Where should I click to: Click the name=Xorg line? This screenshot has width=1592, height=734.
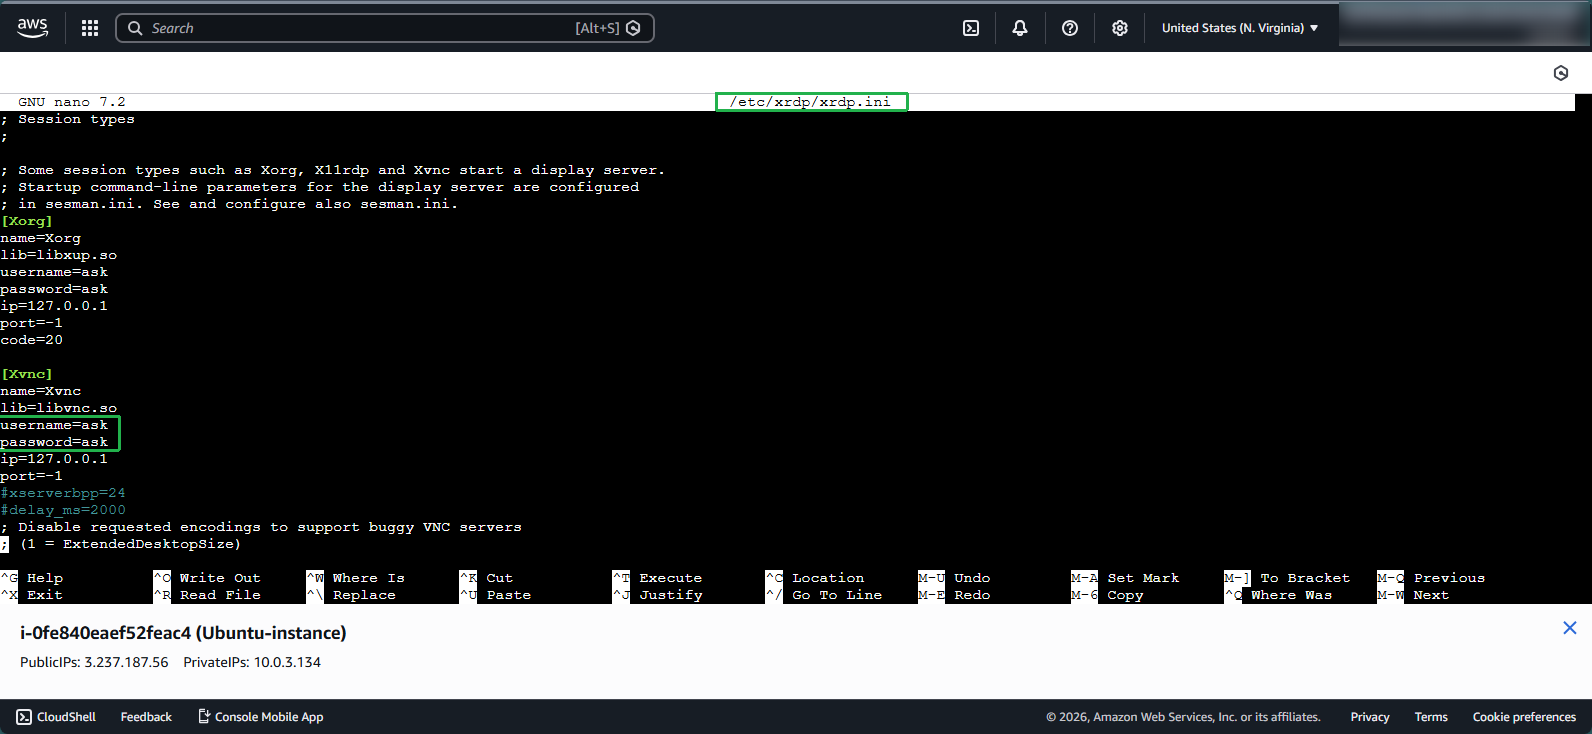coord(41,238)
